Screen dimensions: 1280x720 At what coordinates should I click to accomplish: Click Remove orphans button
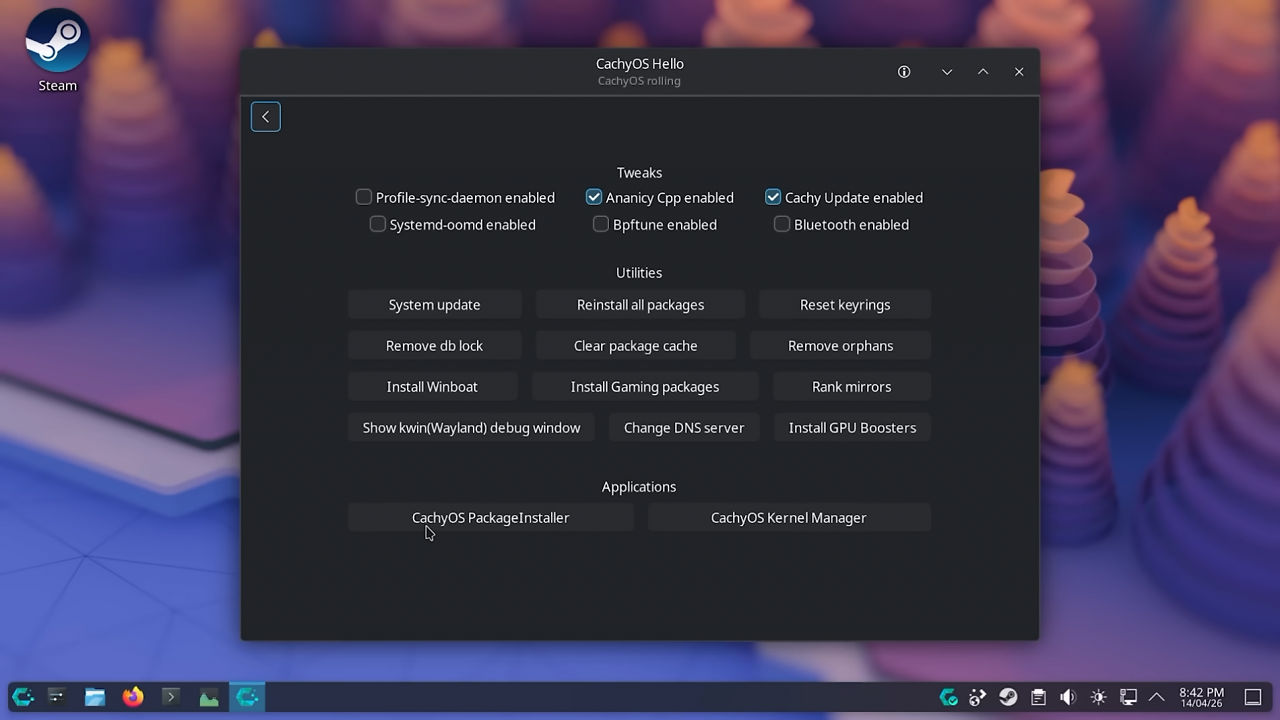[841, 346]
